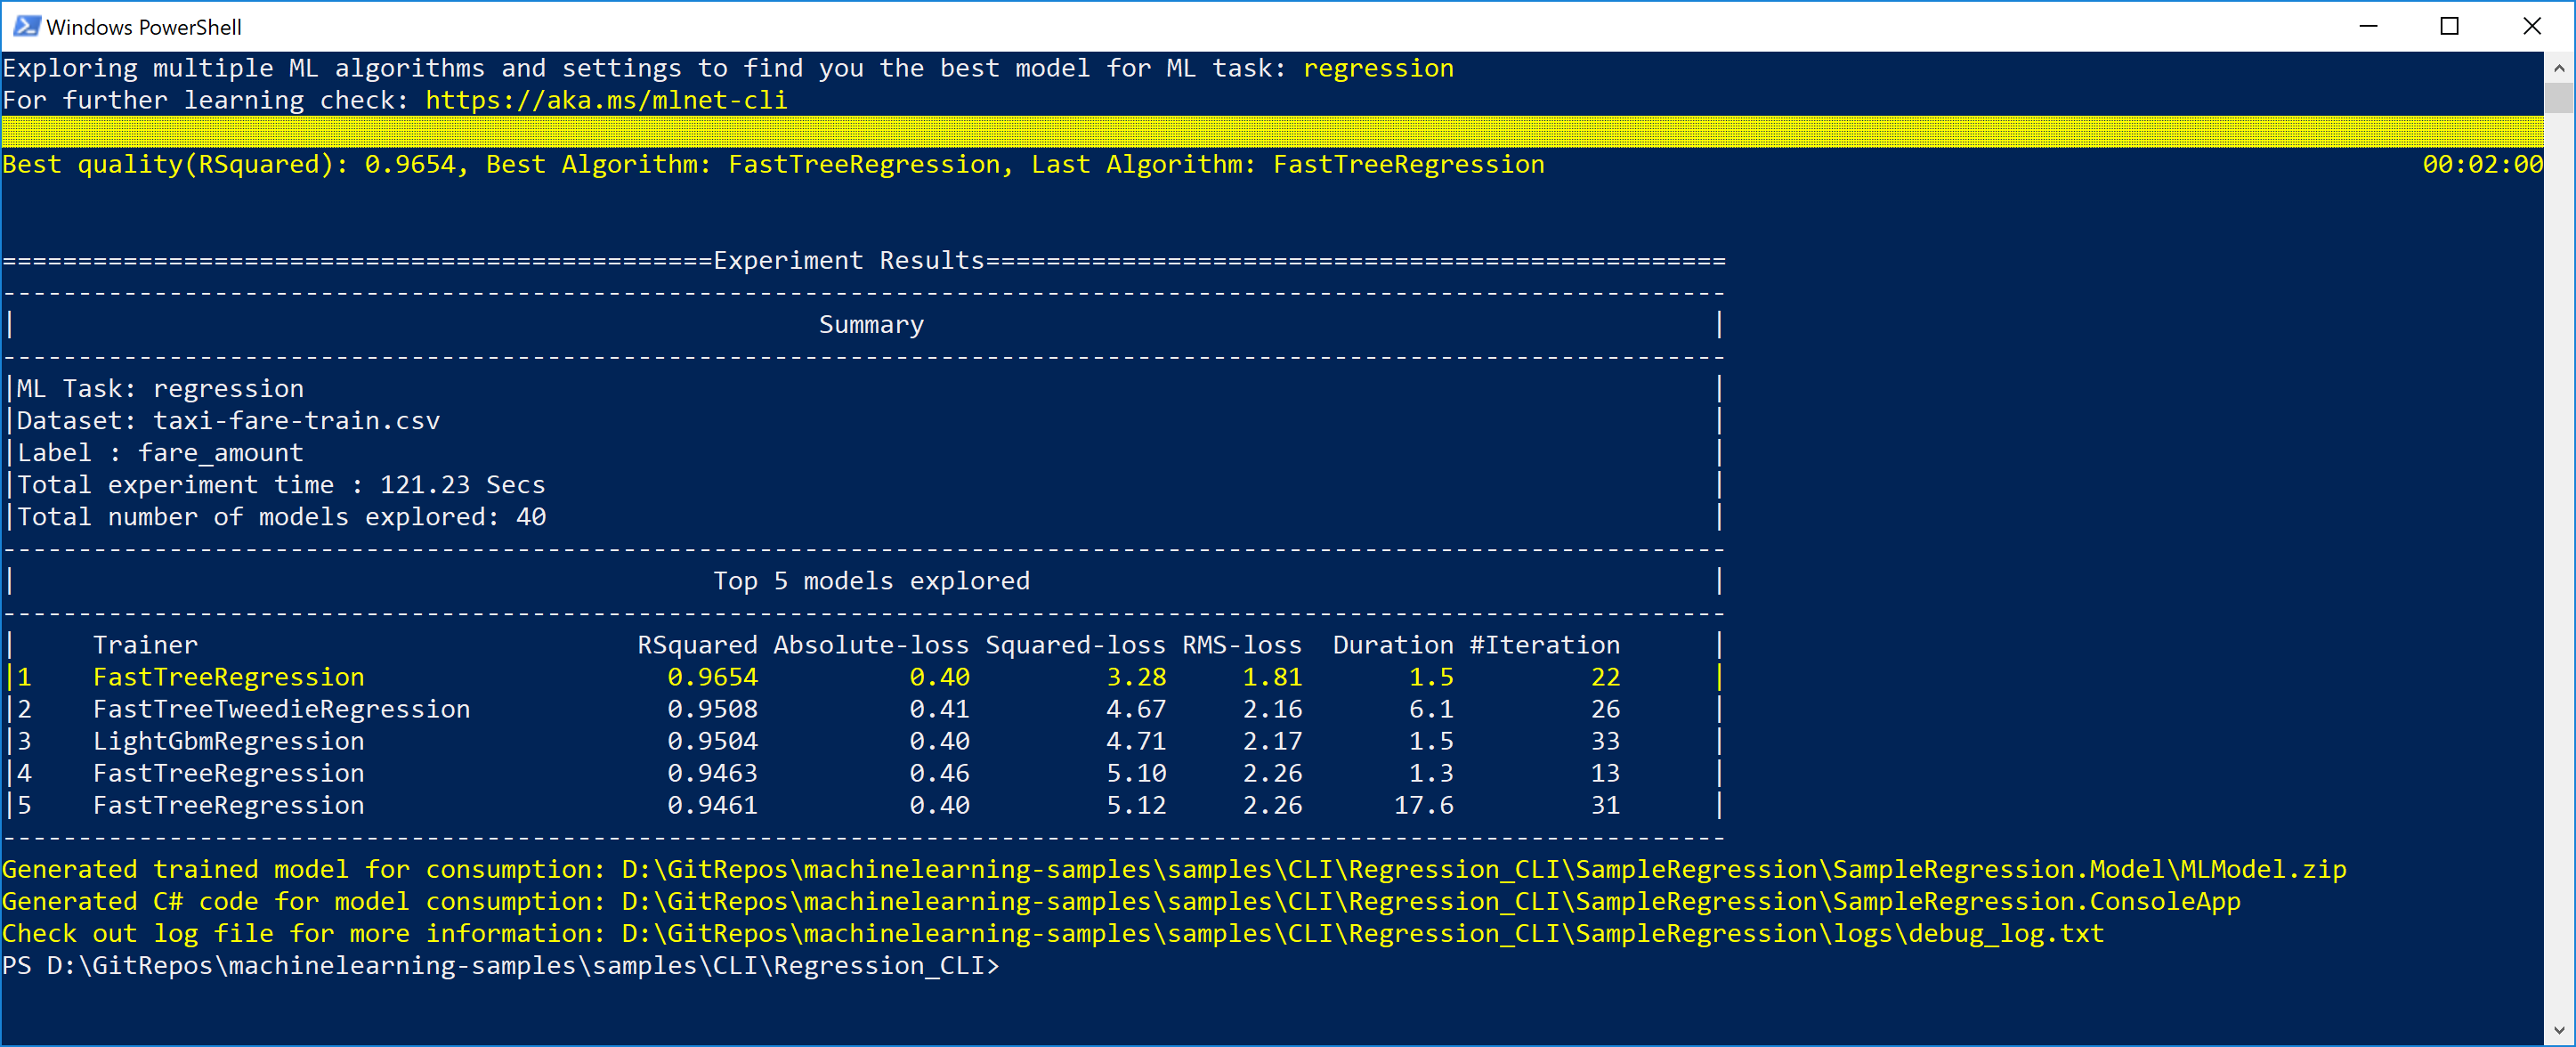Click the Trainer column header
Viewport: 2576px width, 1047px height.
(x=145, y=645)
